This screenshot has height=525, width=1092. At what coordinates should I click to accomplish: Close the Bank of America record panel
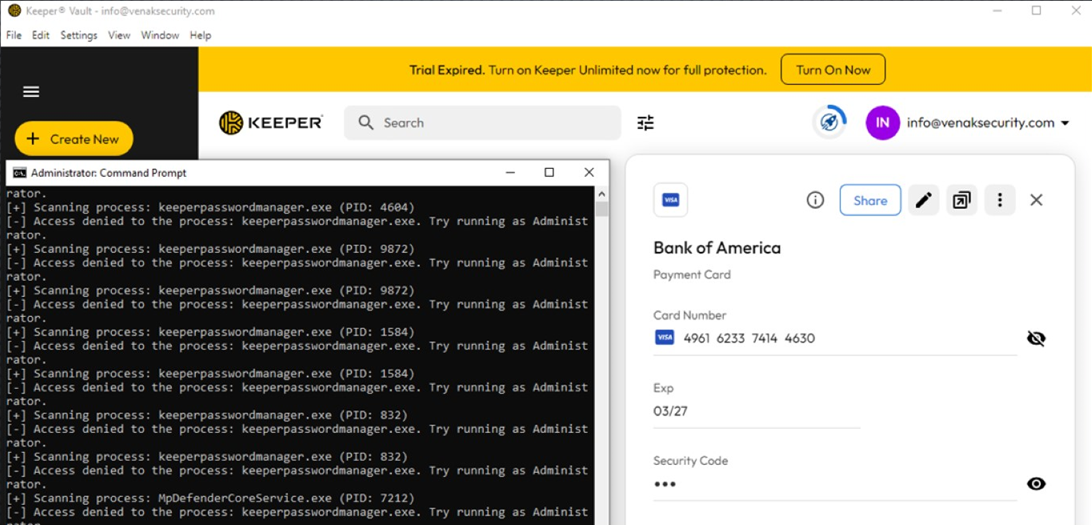pyautogui.click(x=1036, y=201)
